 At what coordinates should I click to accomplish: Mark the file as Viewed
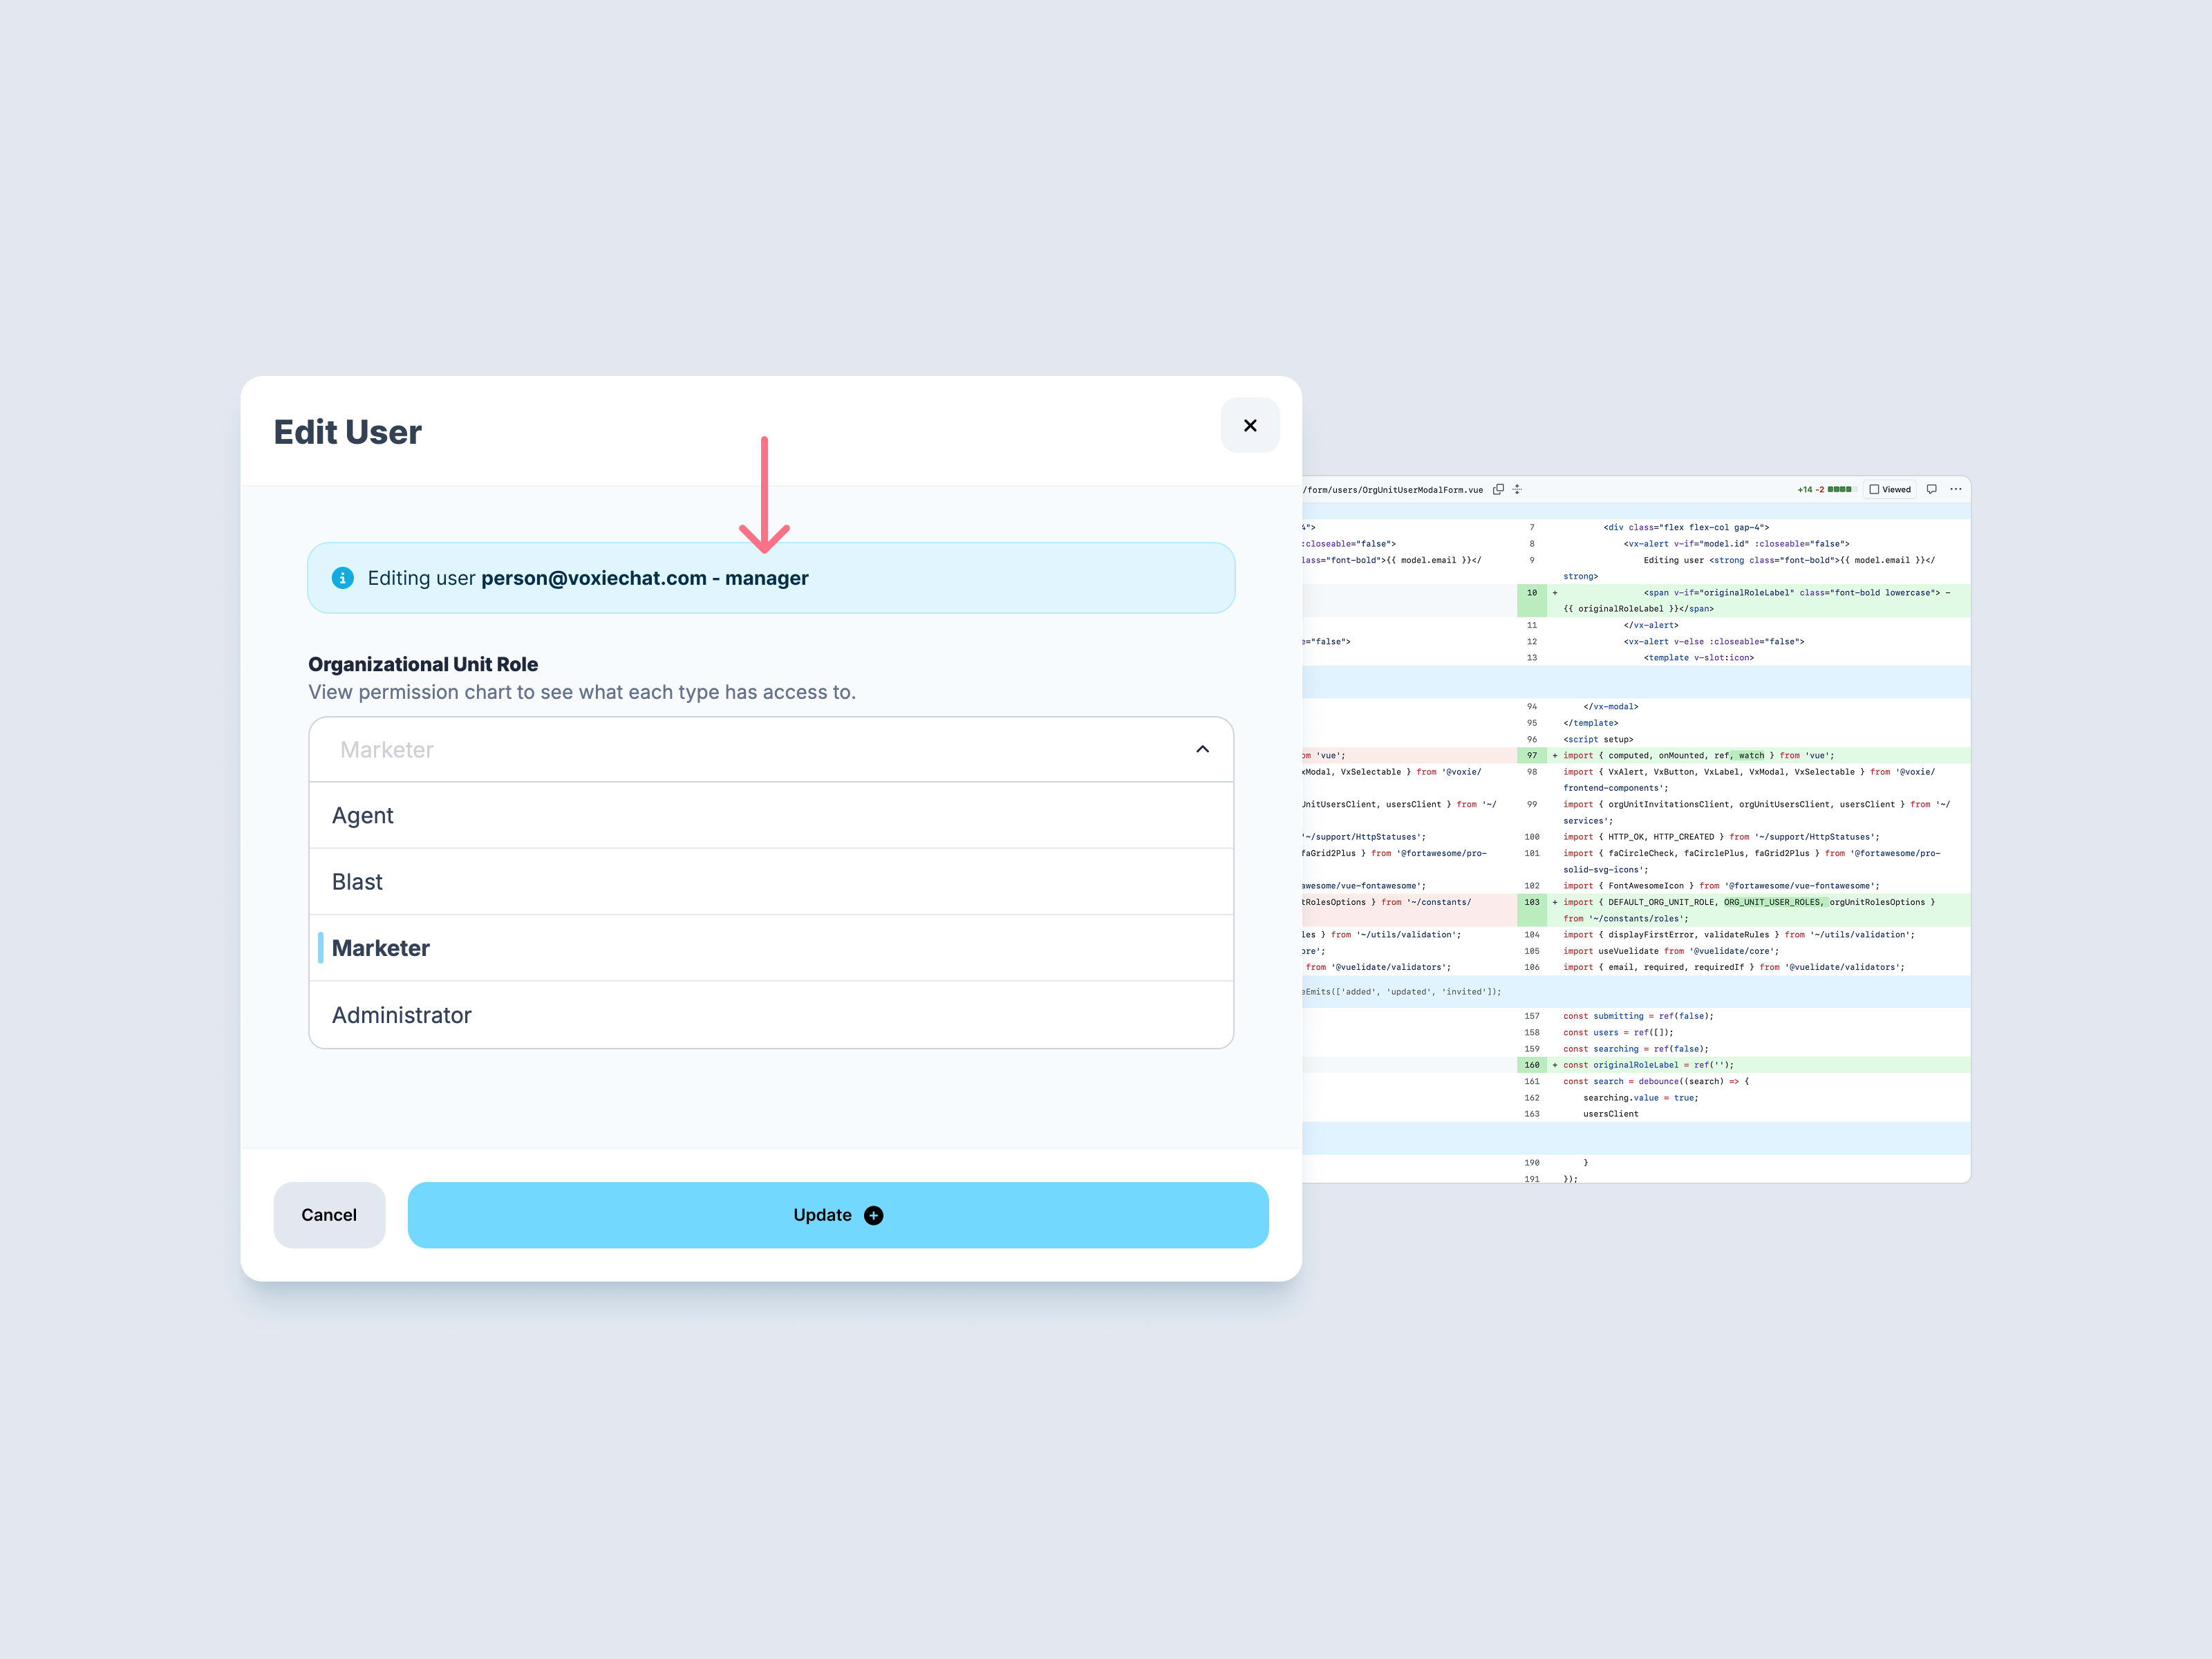pyautogui.click(x=1874, y=490)
